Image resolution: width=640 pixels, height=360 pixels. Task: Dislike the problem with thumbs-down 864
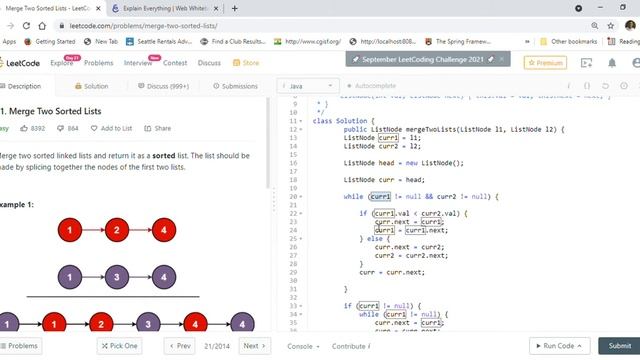pyautogui.click(x=68, y=128)
